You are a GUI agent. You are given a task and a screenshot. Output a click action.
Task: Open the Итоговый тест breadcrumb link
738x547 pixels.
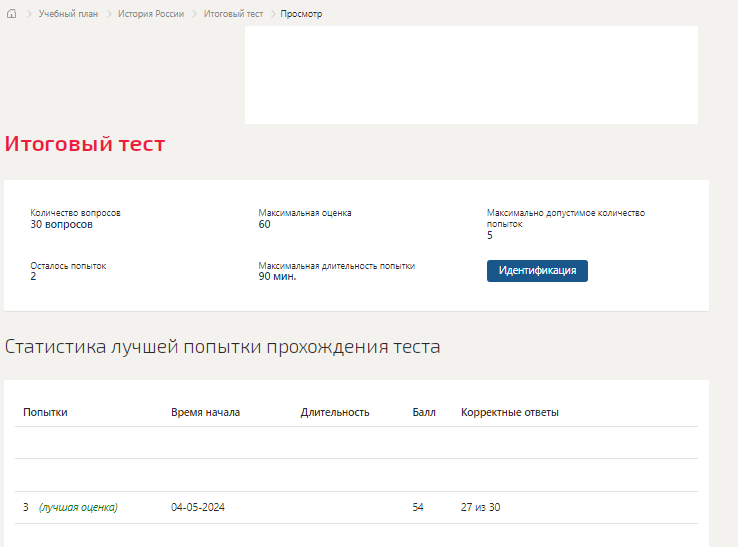coord(233,14)
